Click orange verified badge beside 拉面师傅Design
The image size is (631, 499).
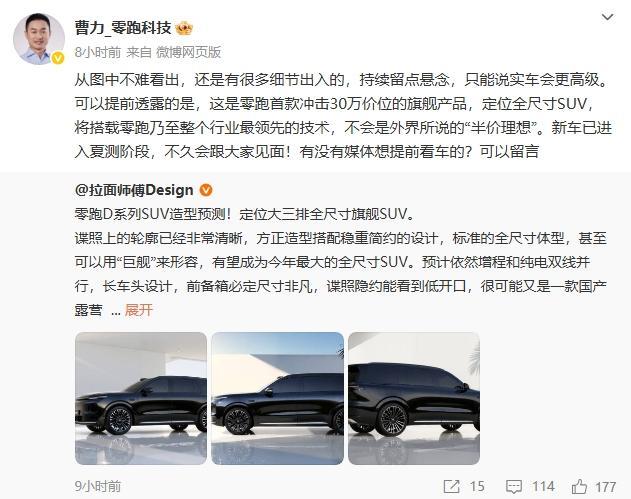point(206,190)
